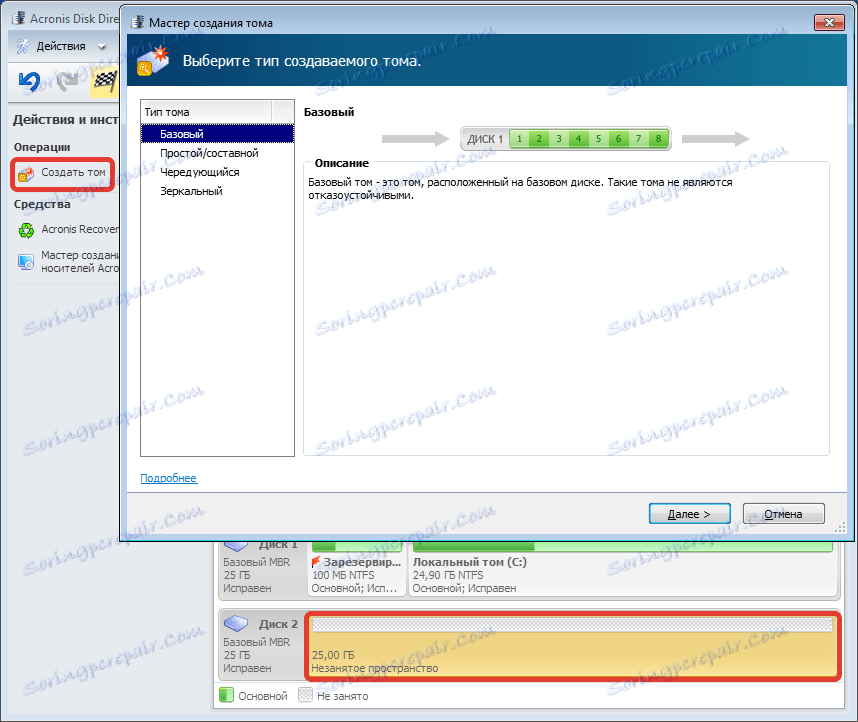Open Acronis Recovery entry in Средства
This screenshot has height=722, width=858.
pos(80,229)
